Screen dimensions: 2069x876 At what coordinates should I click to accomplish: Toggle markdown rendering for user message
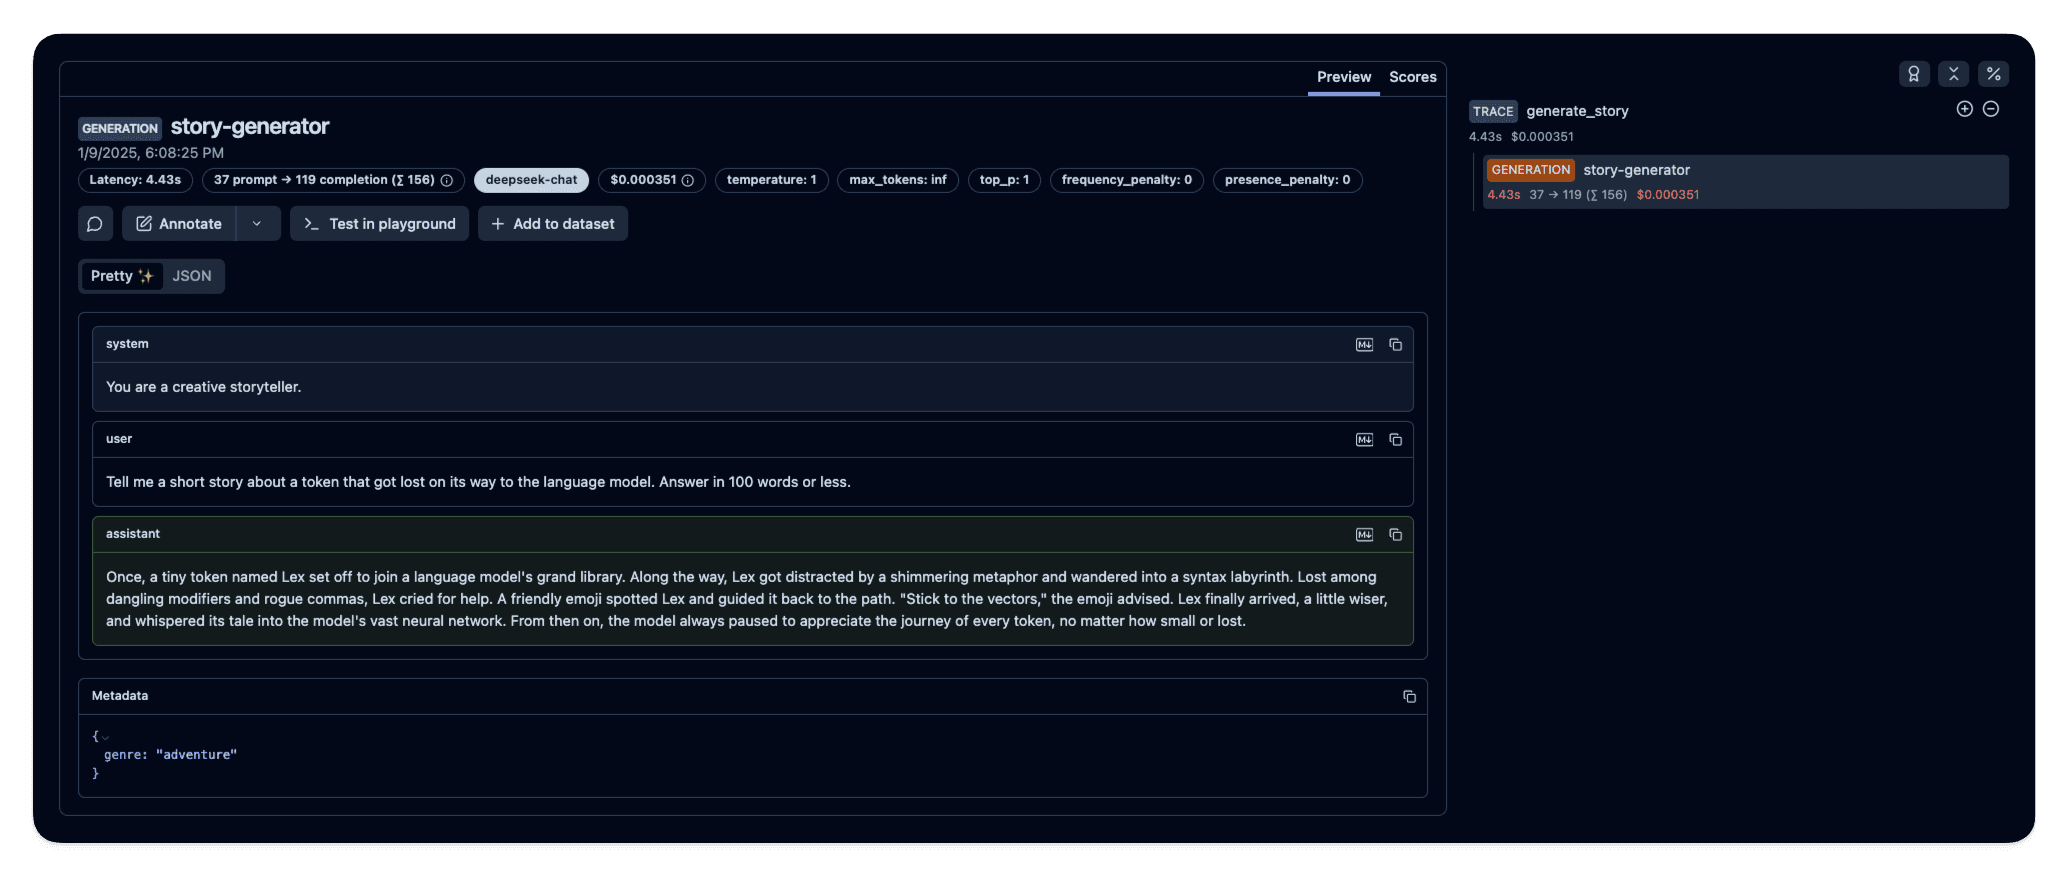tap(1364, 440)
